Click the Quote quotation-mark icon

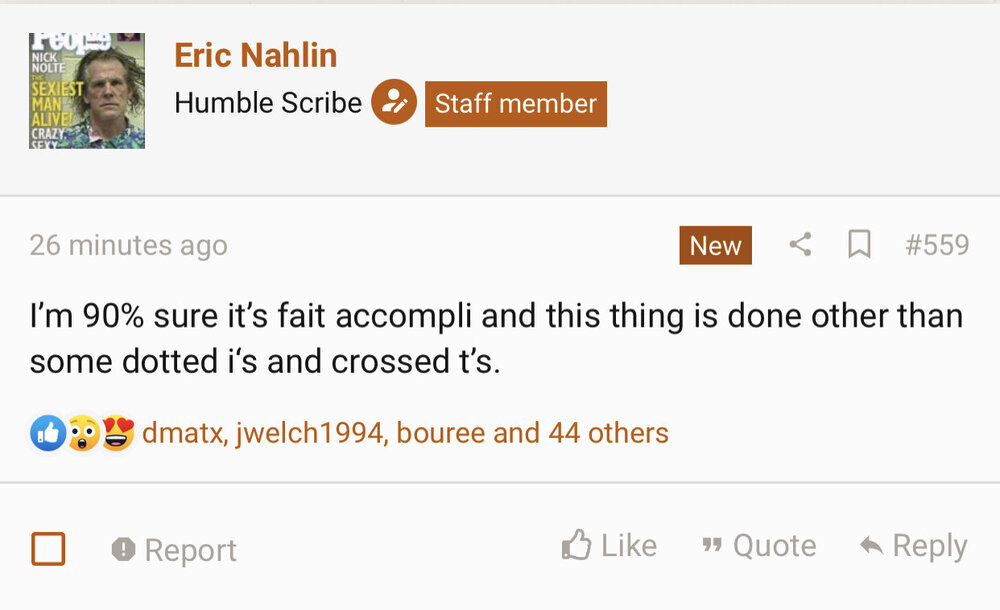[712, 546]
